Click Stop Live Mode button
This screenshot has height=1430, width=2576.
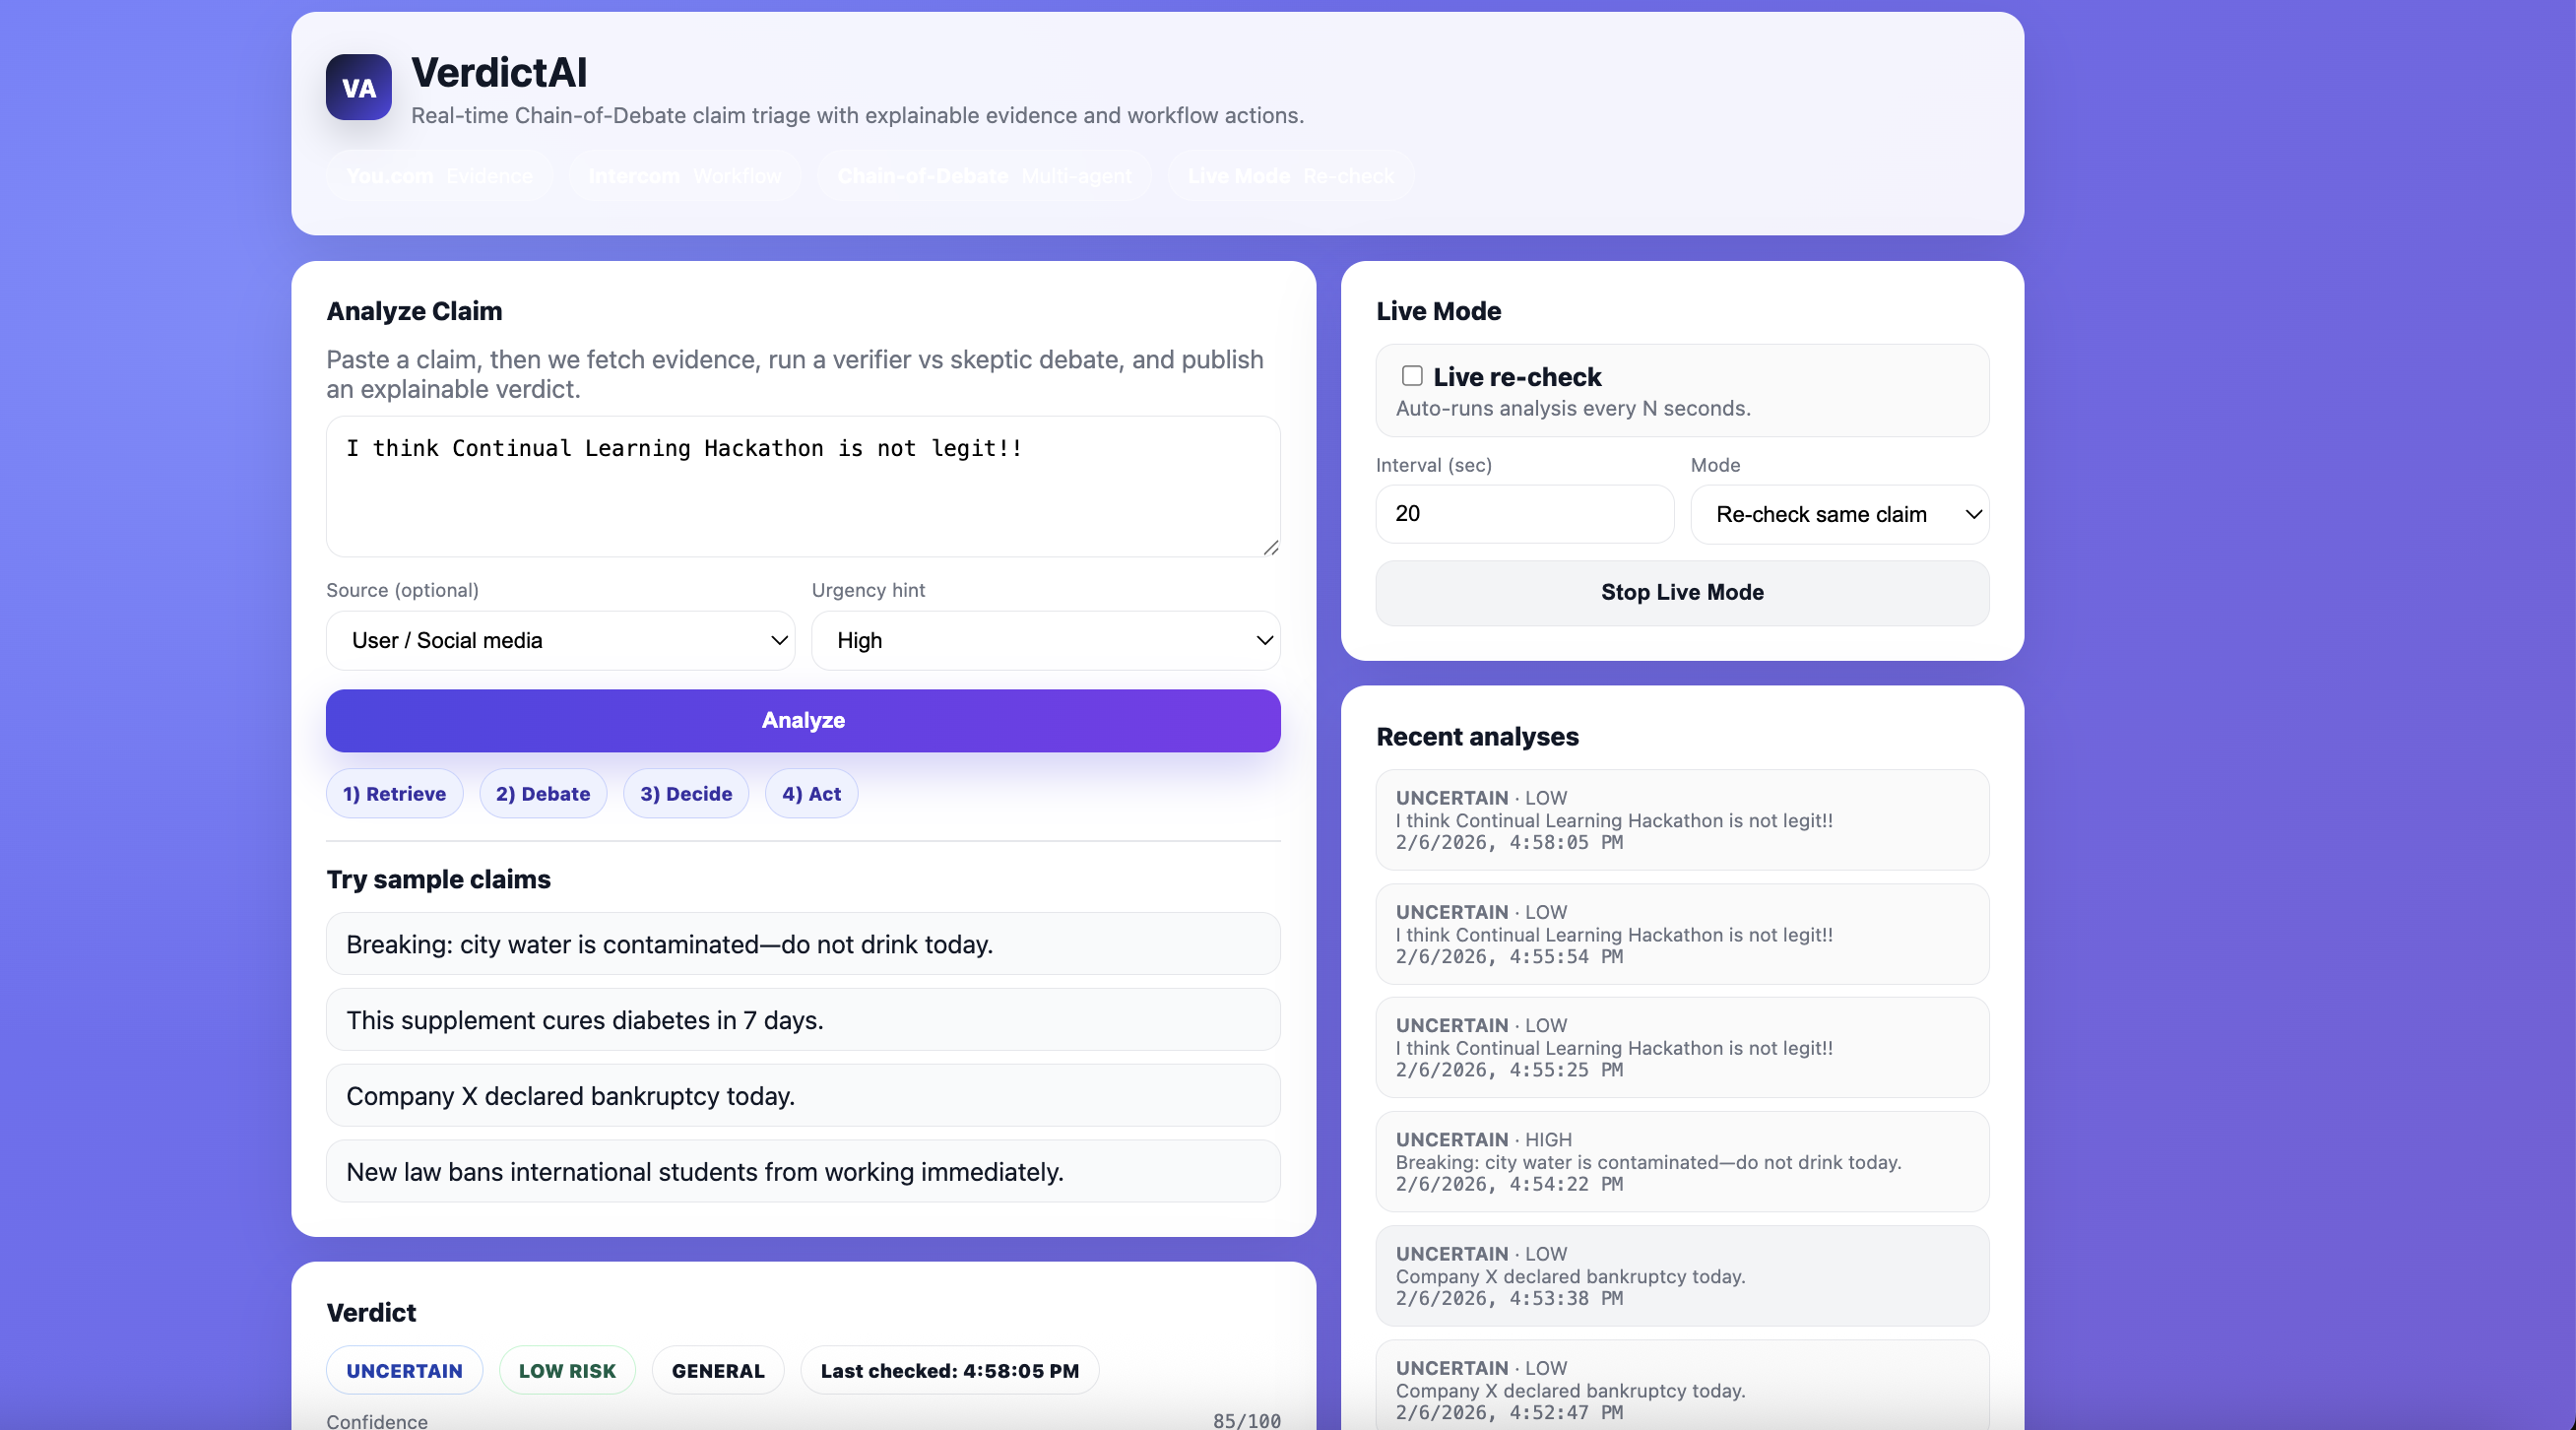point(1681,593)
